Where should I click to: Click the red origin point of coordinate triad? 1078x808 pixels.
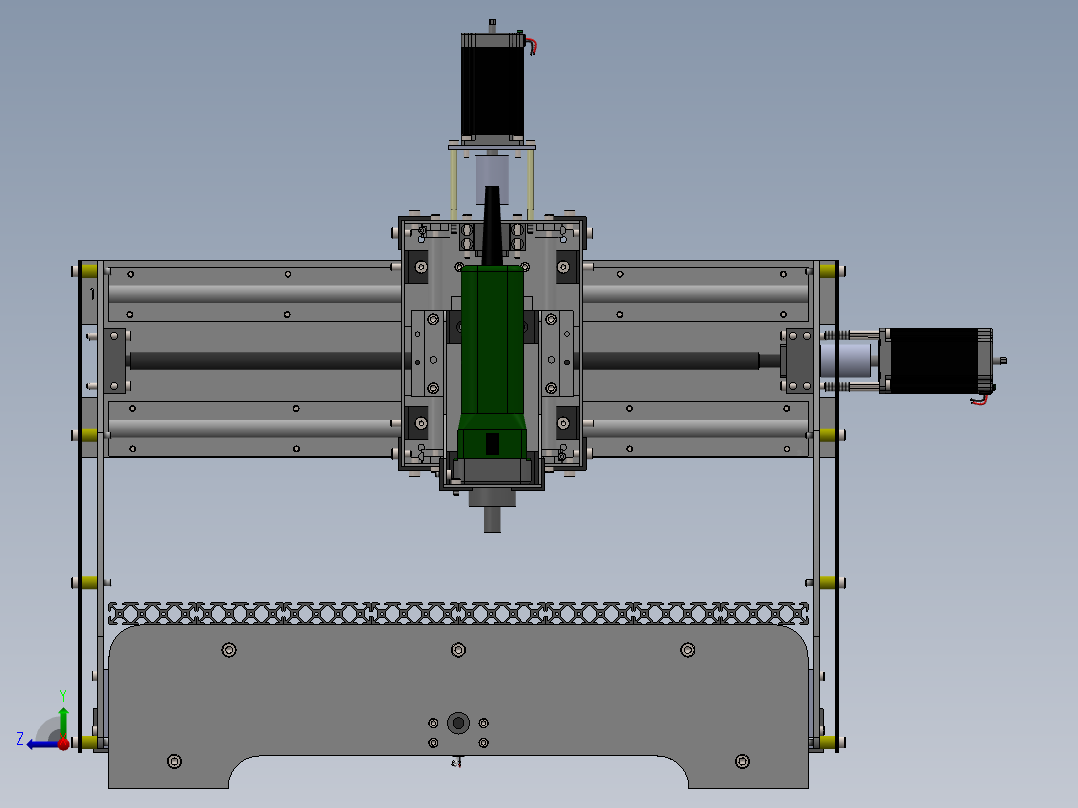pyautogui.click(x=64, y=743)
